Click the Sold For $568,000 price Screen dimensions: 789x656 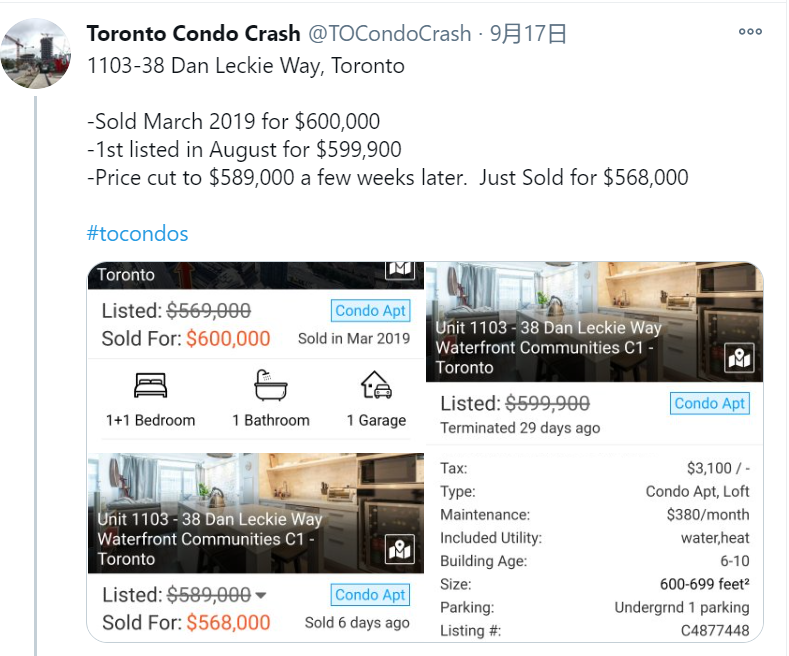pos(186,623)
